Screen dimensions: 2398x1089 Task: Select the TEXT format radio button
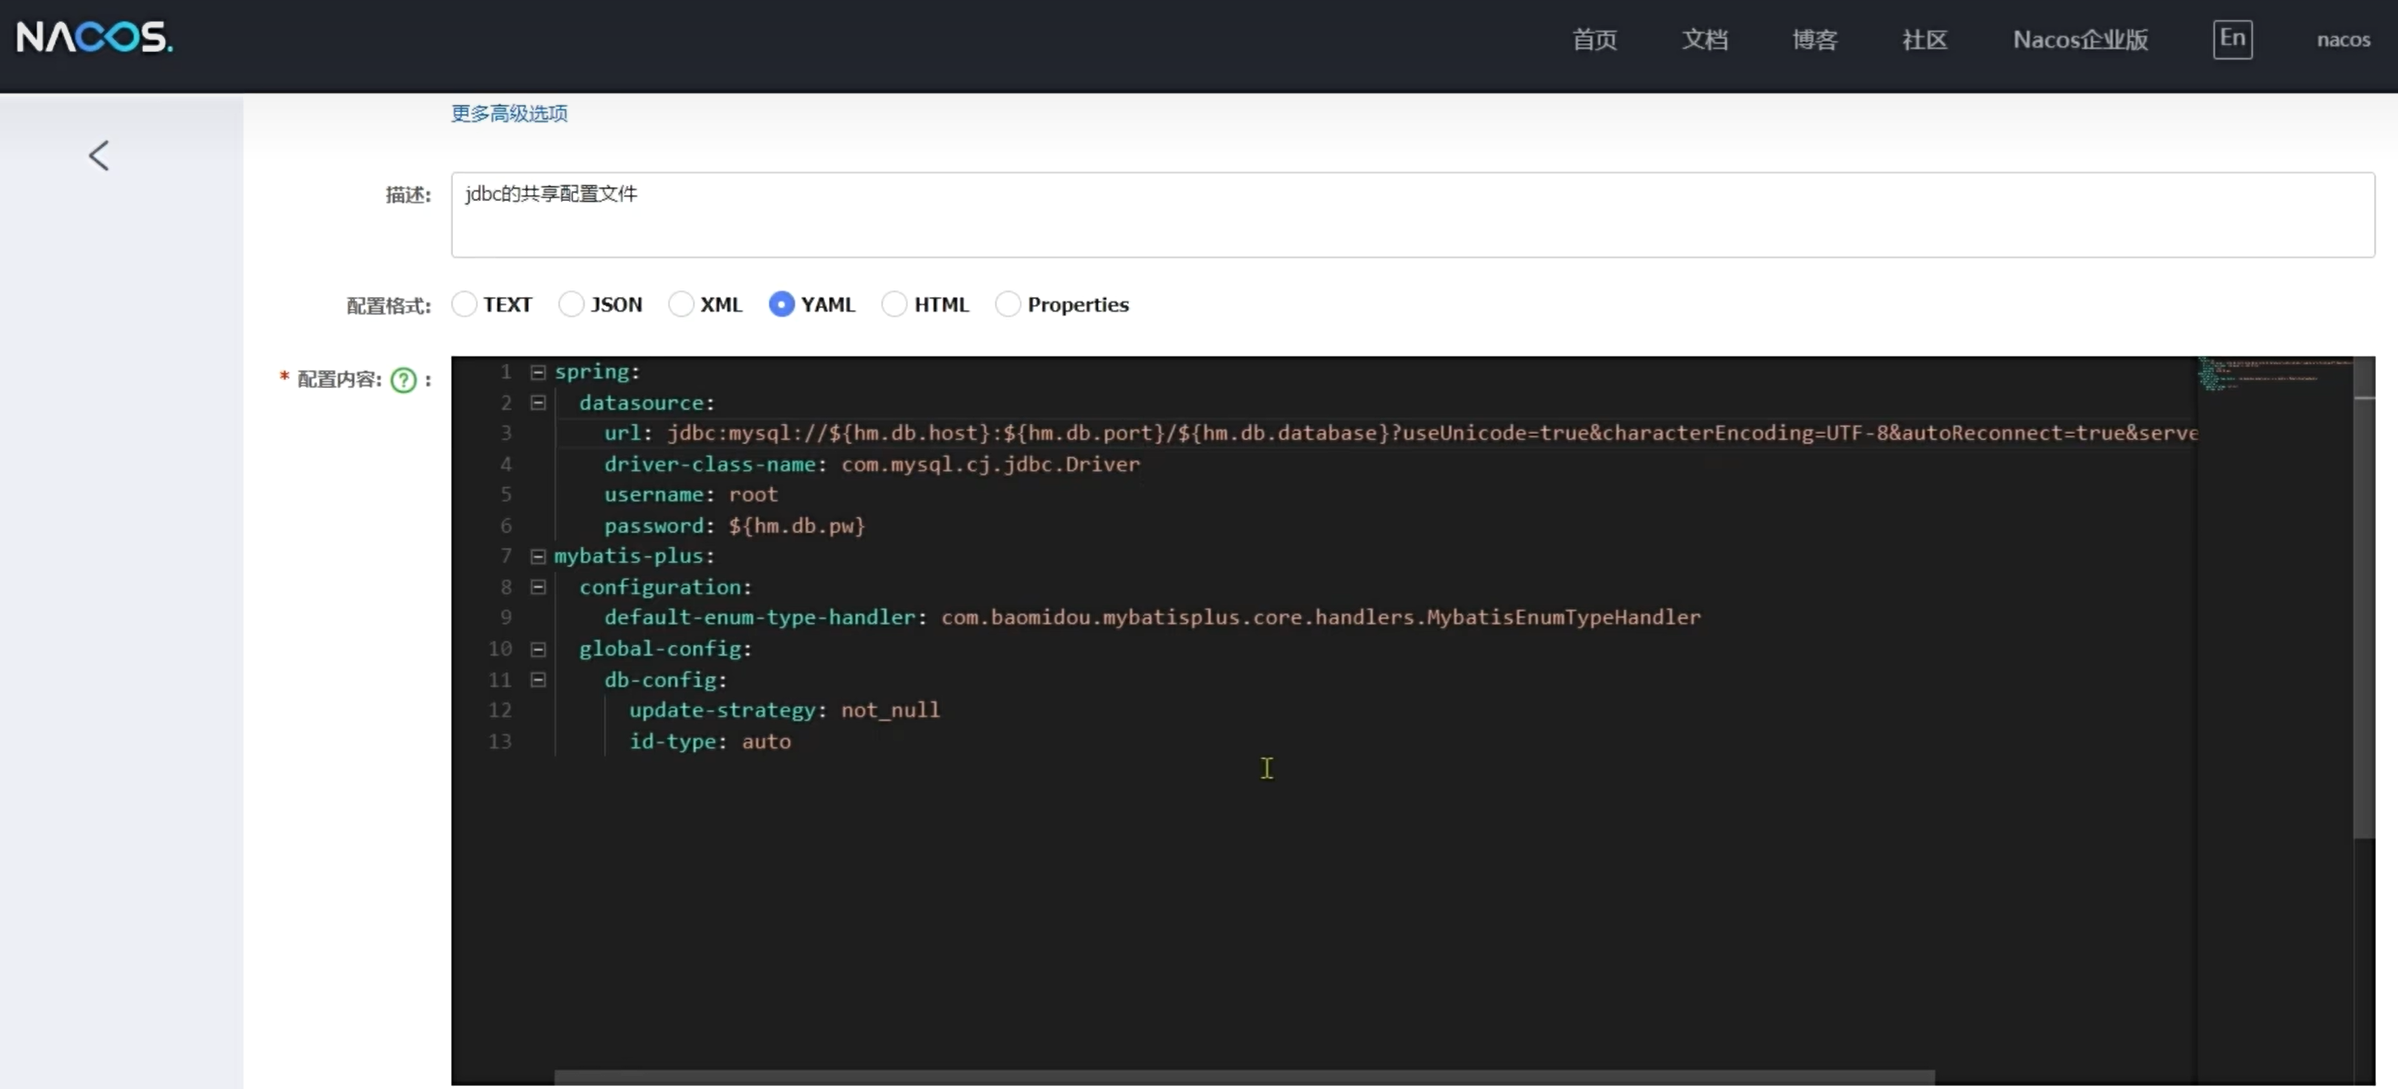(464, 304)
